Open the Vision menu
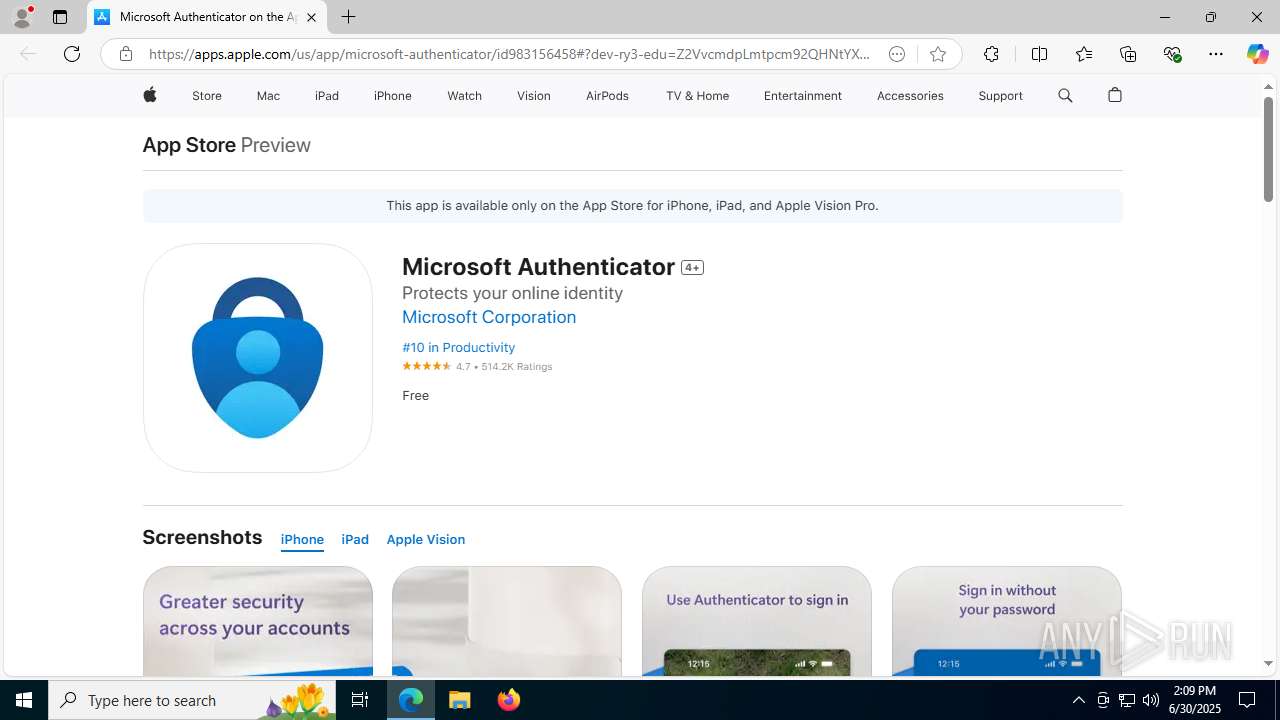This screenshot has width=1280, height=720. [x=534, y=96]
